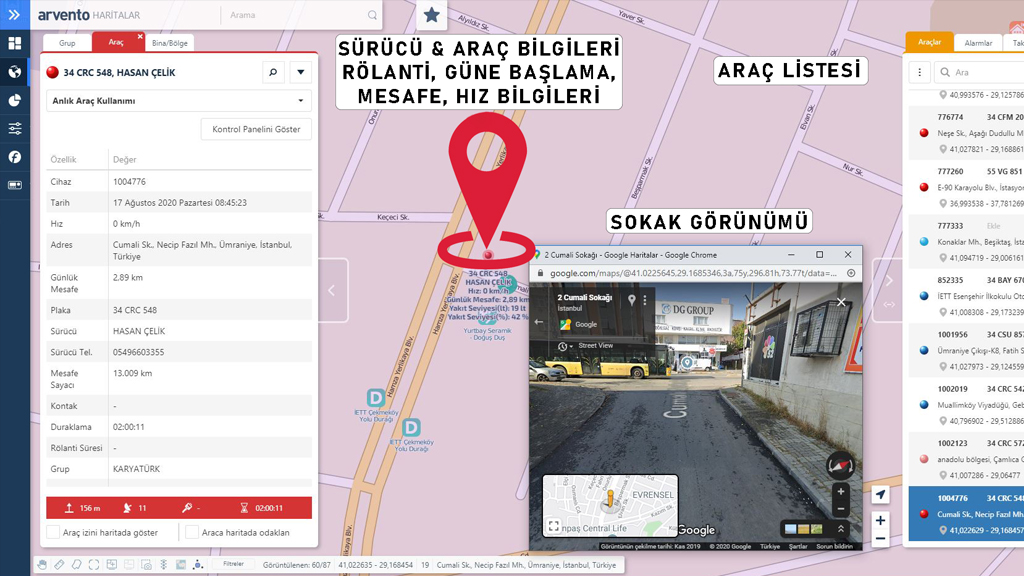
Task: Click the map screenshot camera tool
Action: tap(146, 565)
